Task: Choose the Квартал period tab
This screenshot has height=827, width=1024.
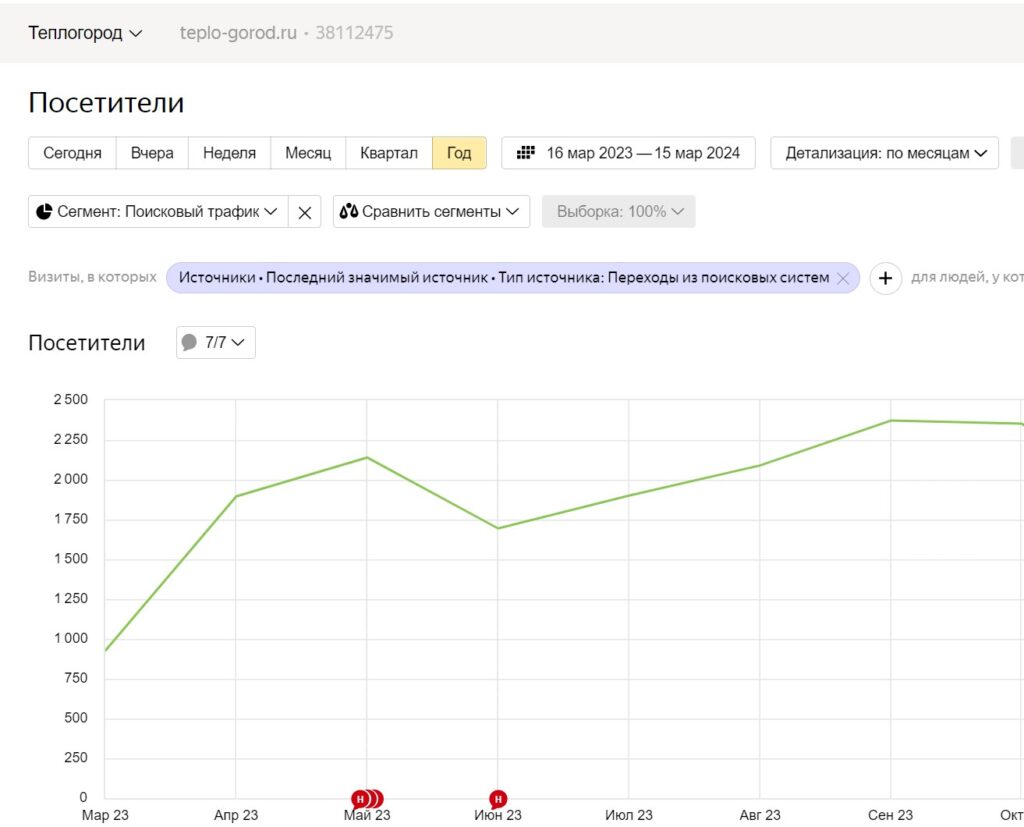Action: click(389, 153)
